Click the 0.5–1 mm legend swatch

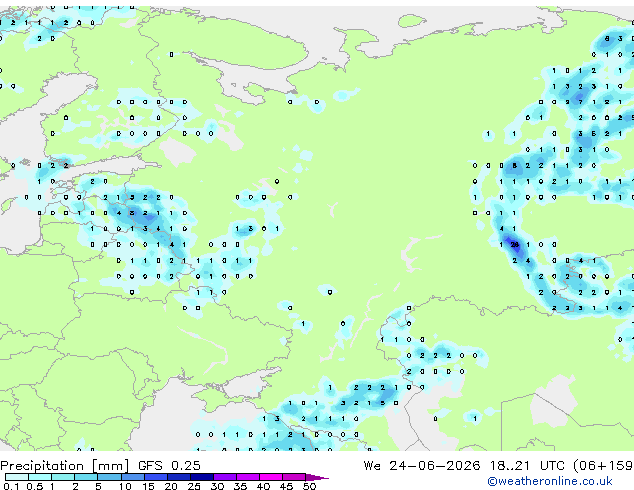(40, 477)
